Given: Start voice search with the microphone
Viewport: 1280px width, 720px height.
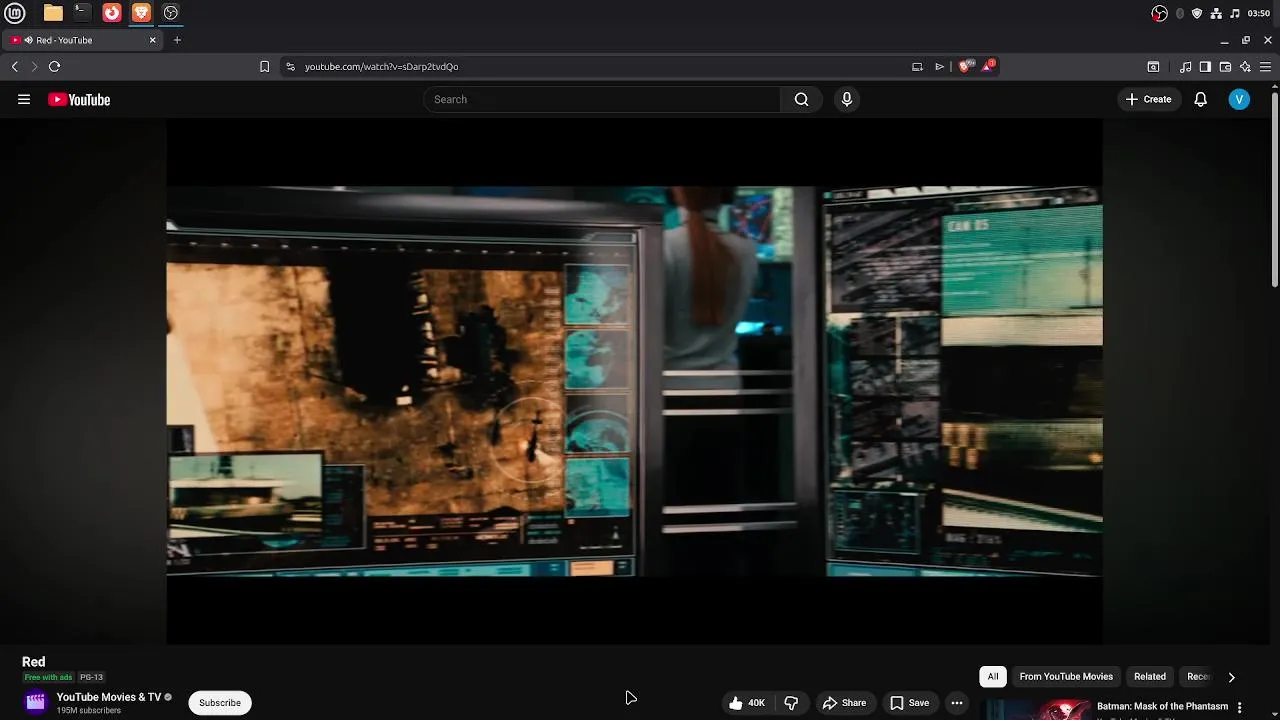Looking at the screenshot, I should [x=847, y=99].
